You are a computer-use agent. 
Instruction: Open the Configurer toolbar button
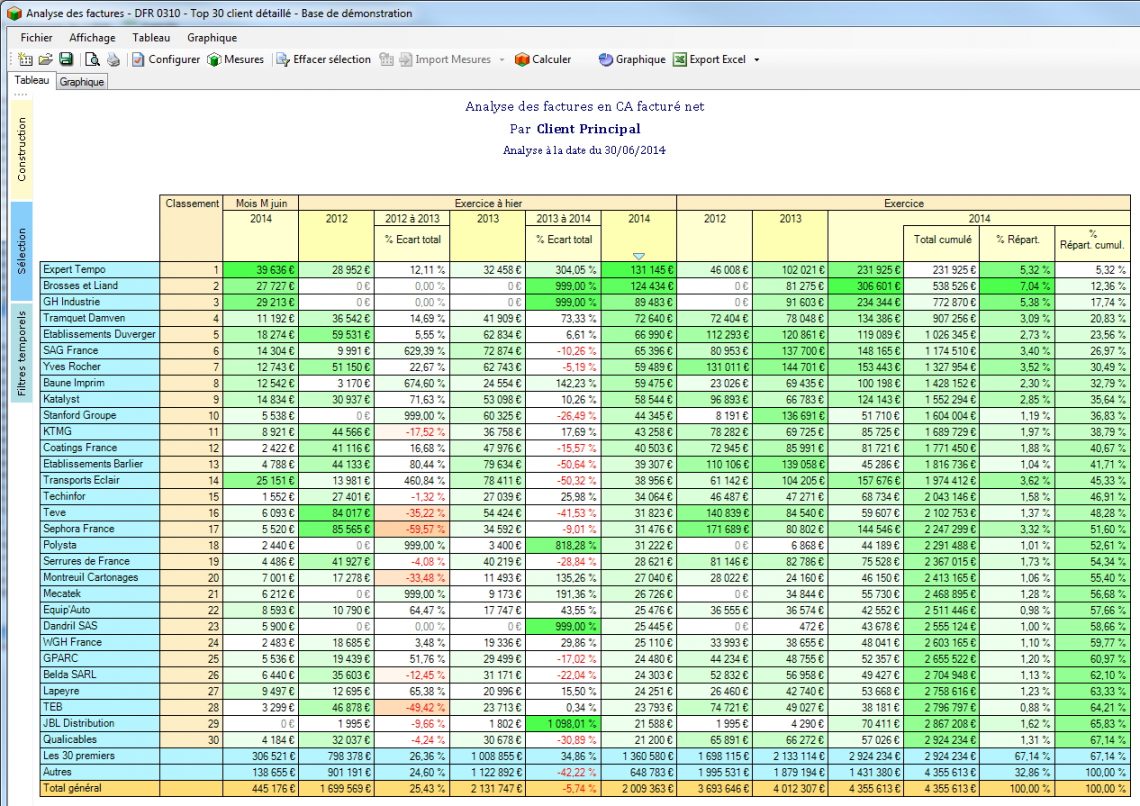(166, 60)
